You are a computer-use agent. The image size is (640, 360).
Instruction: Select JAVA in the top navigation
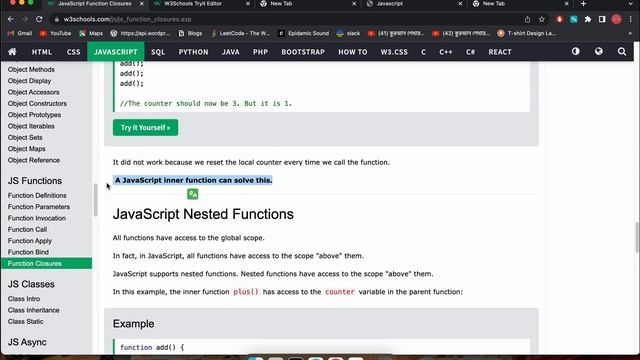click(x=231, y=52)
